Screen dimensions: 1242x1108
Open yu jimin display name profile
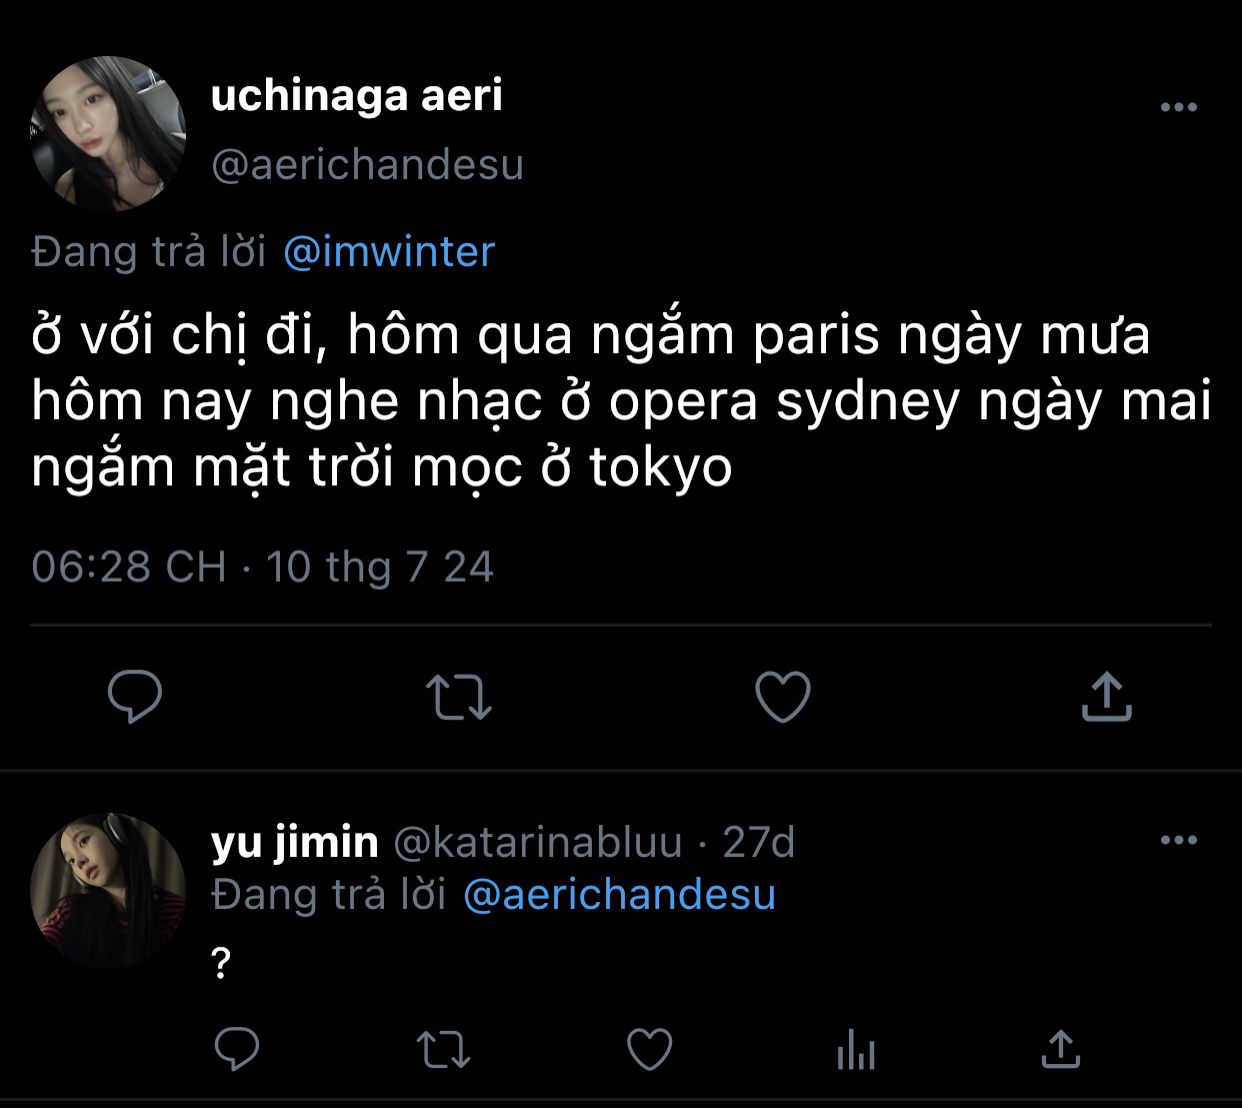(295, 842)
